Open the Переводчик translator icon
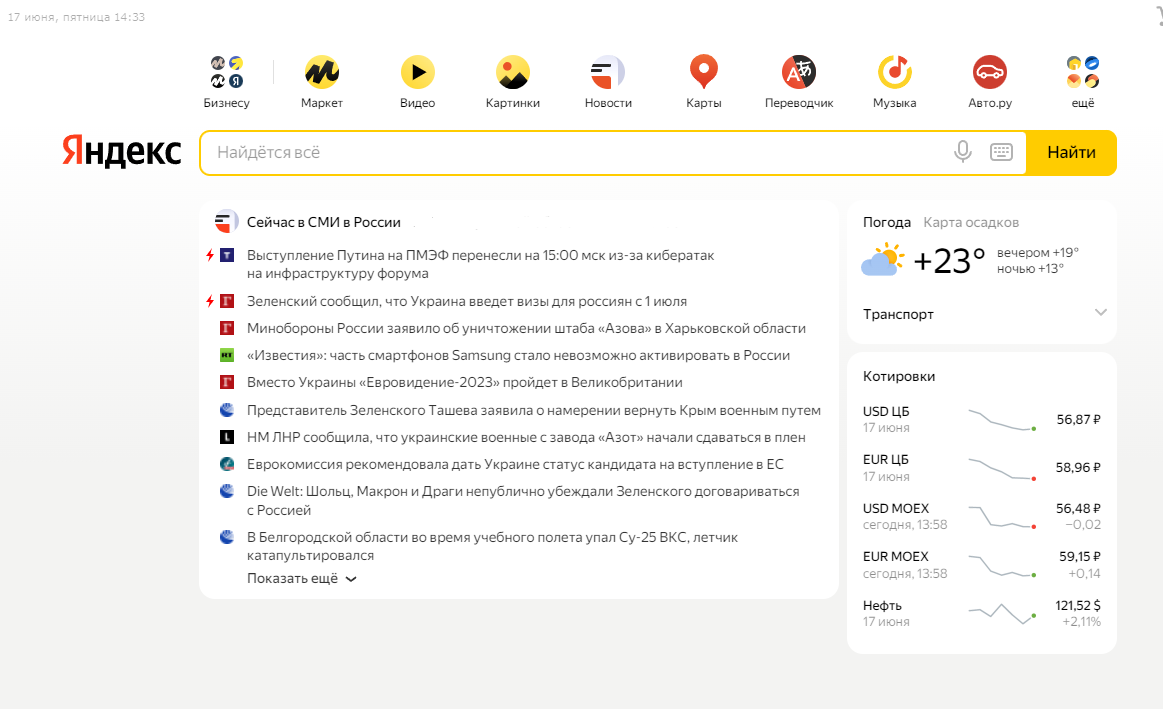This screenshot has height=709, width=1163. click(x=799, y=72)
